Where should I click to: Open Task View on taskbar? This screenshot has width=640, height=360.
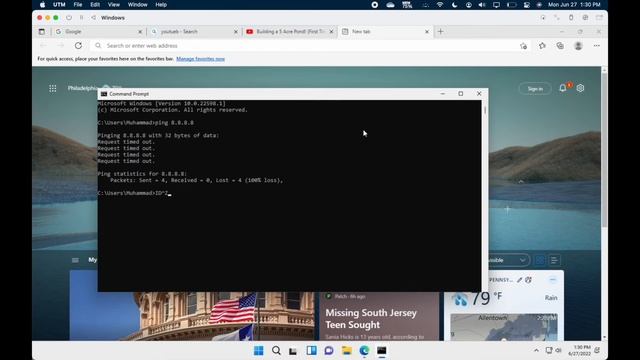coord(293,351)
